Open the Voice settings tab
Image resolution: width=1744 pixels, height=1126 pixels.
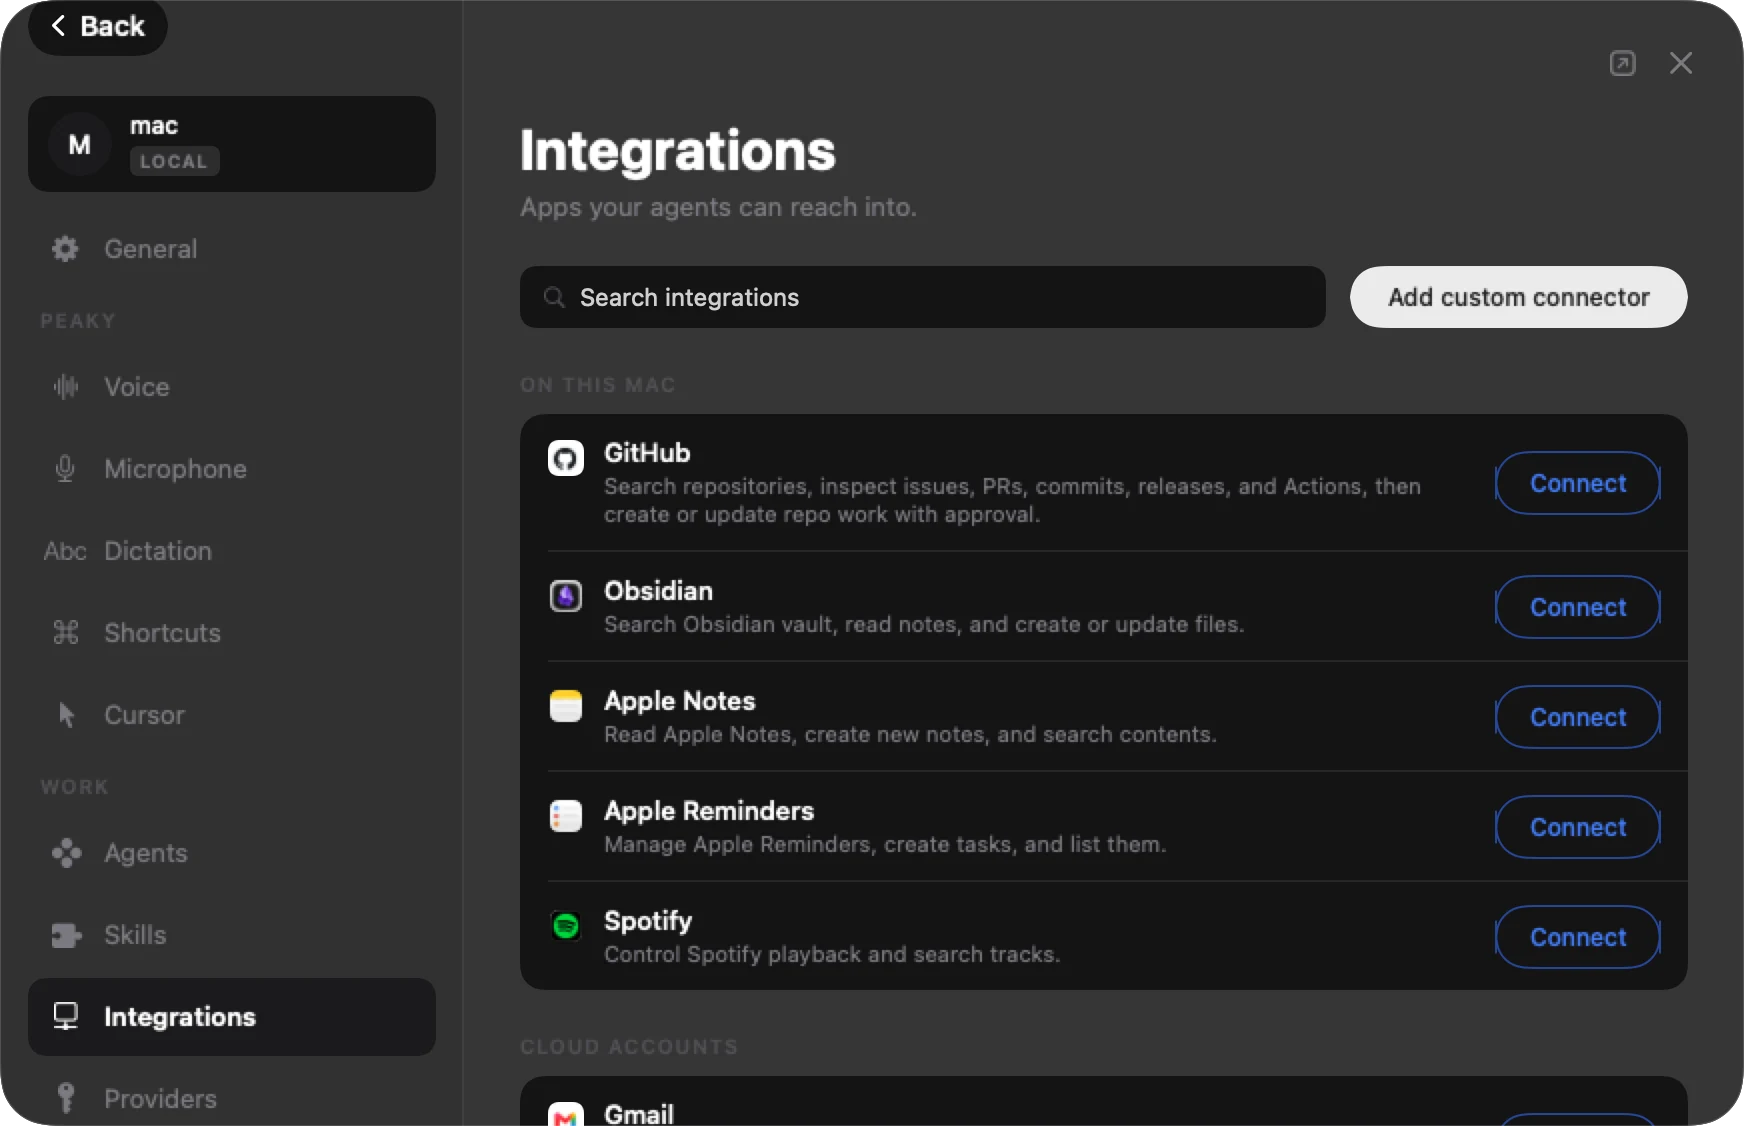click(232, 387)
